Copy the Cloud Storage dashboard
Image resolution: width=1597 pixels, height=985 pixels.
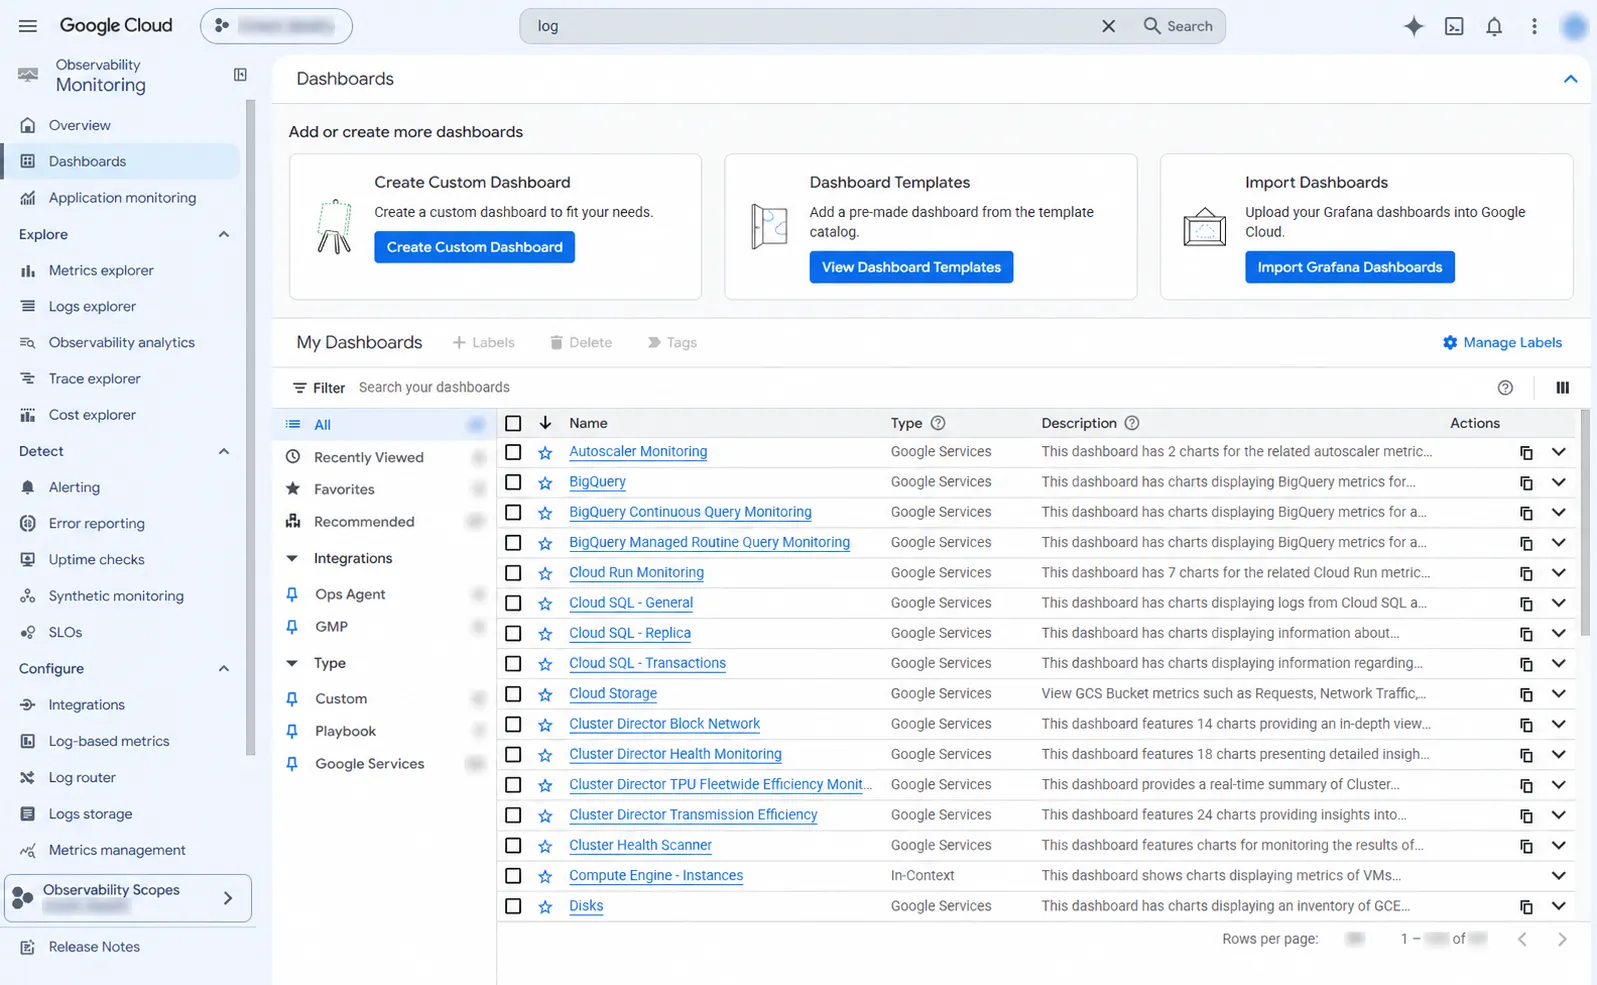pyautogui.click(x=1526, y=694)
